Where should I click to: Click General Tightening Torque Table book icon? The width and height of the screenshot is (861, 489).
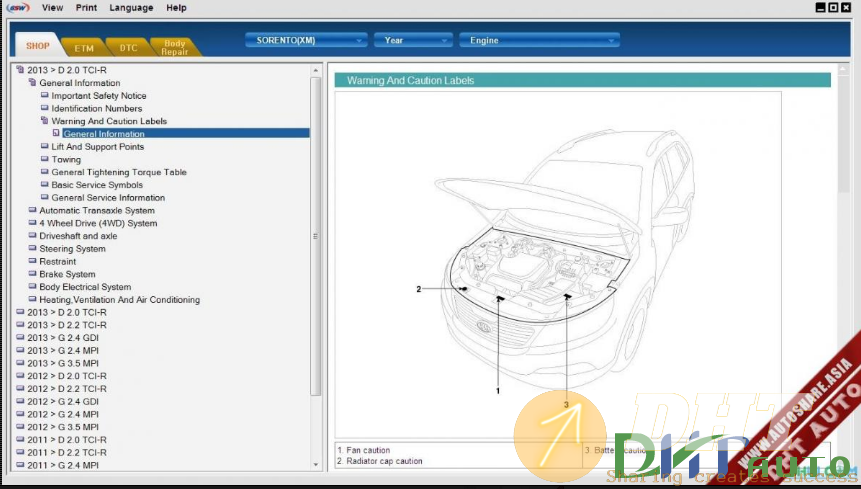coord(44,171)
